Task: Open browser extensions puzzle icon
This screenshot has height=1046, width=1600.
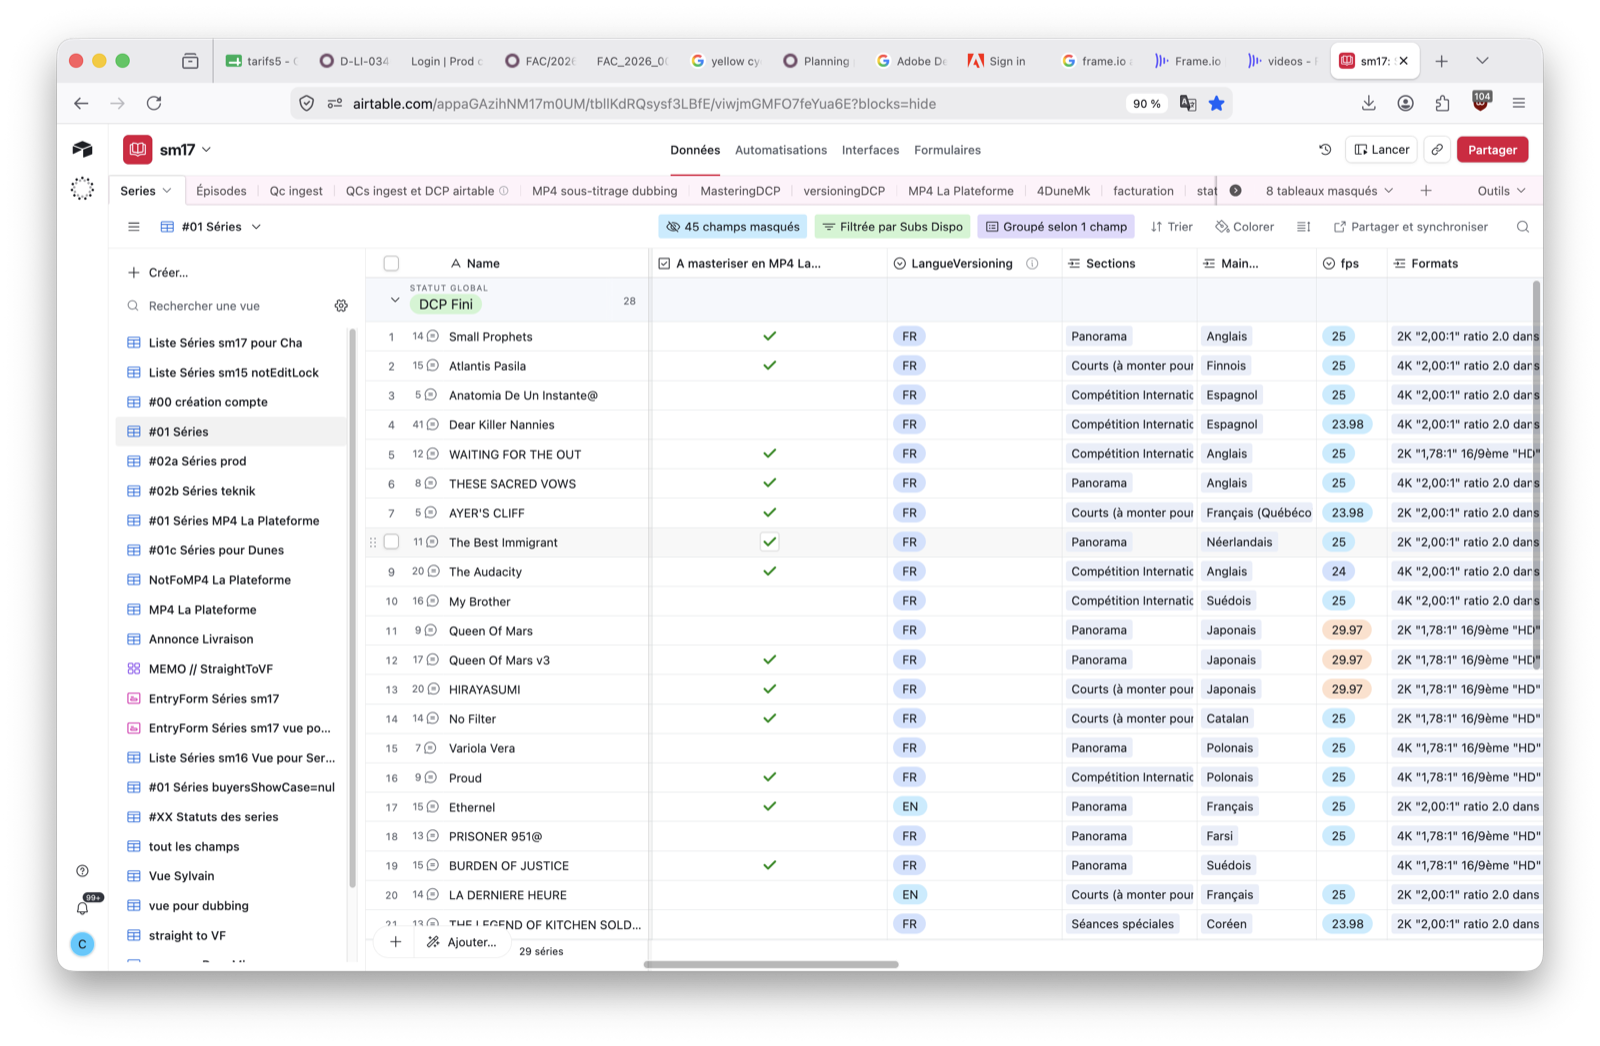Action: click(1442, 103)
